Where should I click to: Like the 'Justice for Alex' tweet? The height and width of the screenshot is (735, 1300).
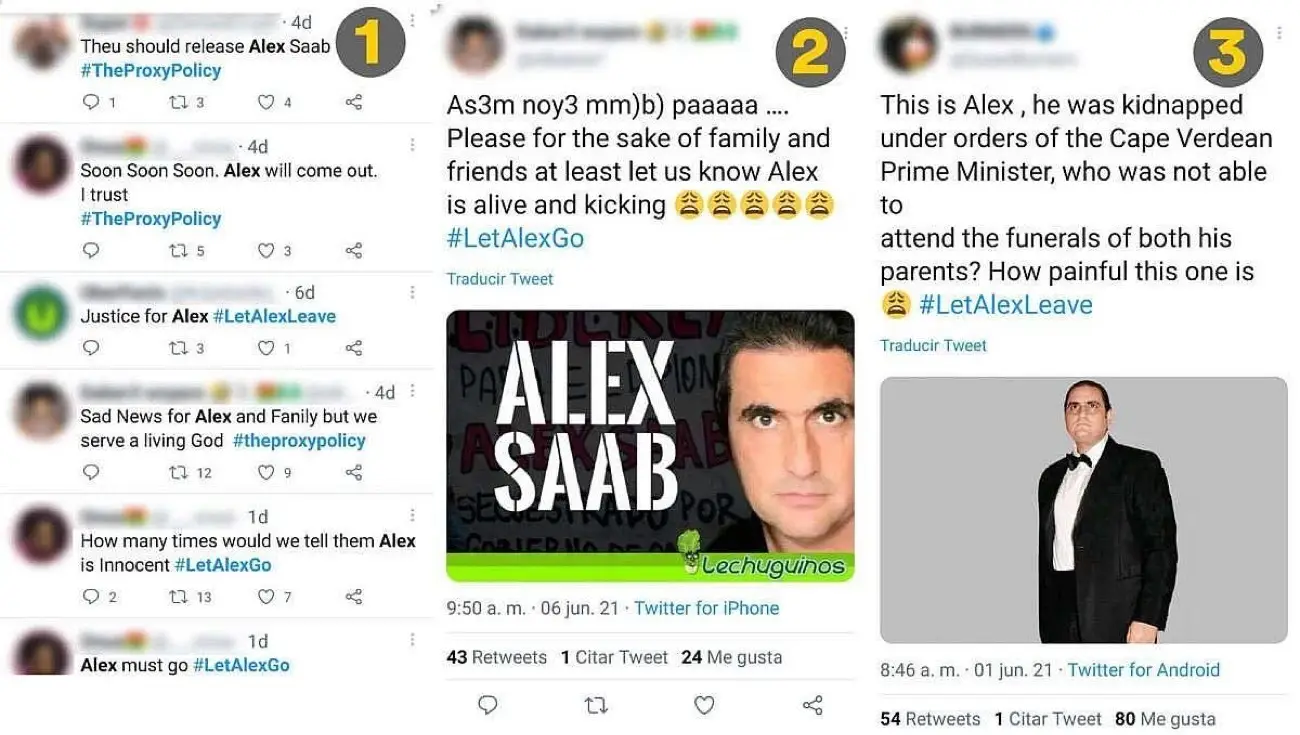pyautogui.click(x=266, y=348)
